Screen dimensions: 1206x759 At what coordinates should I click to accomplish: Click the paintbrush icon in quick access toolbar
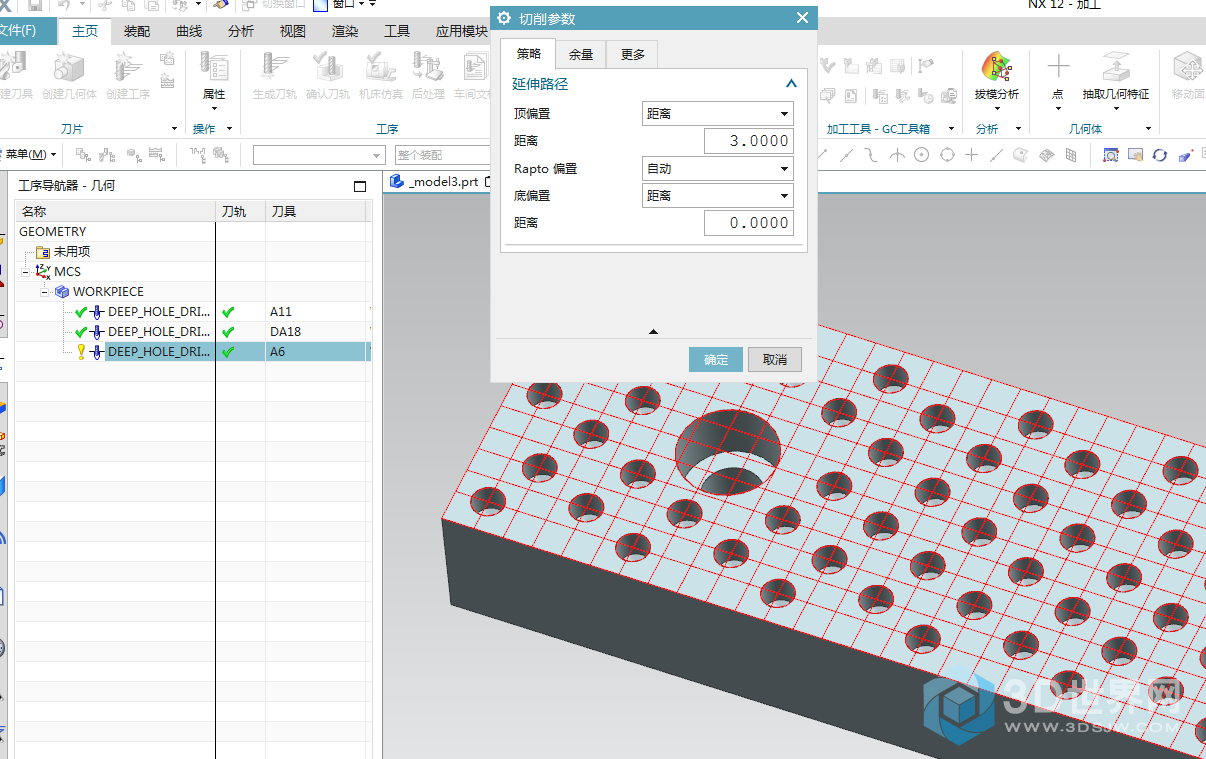tap(221, 5)
